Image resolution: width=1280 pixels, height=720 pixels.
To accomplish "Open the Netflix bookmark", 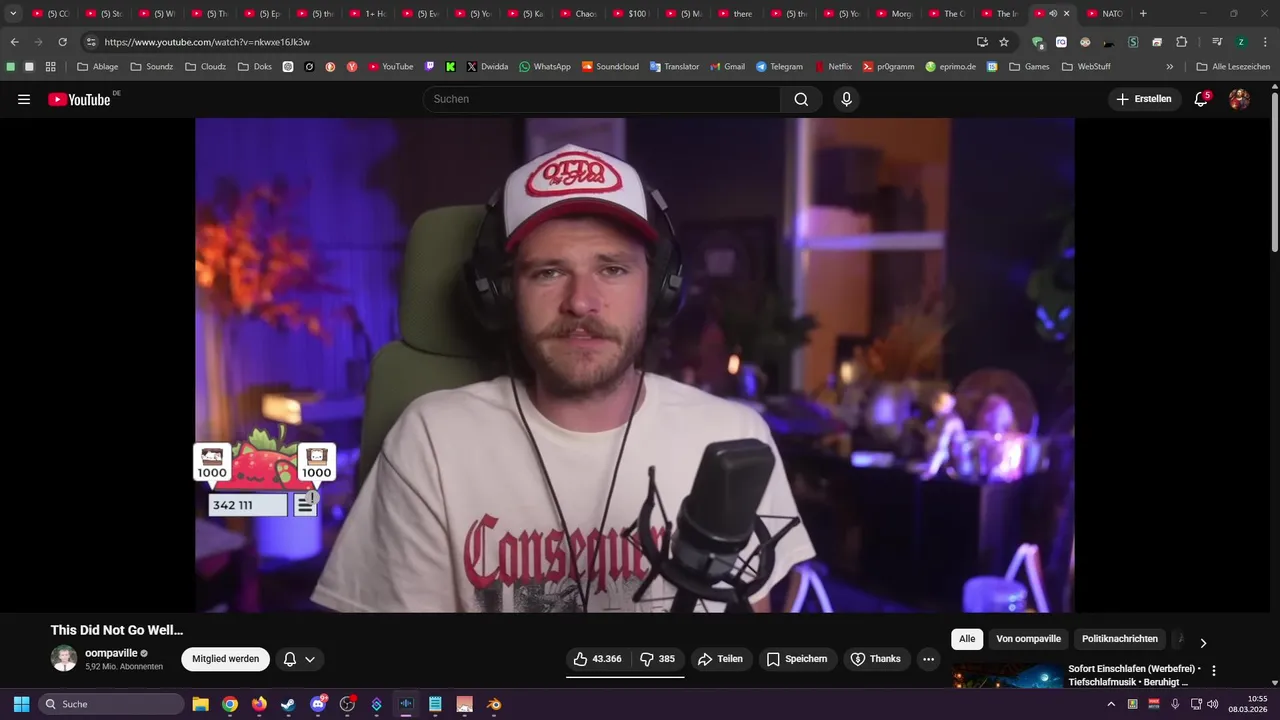I will click(x=833, y=67).
